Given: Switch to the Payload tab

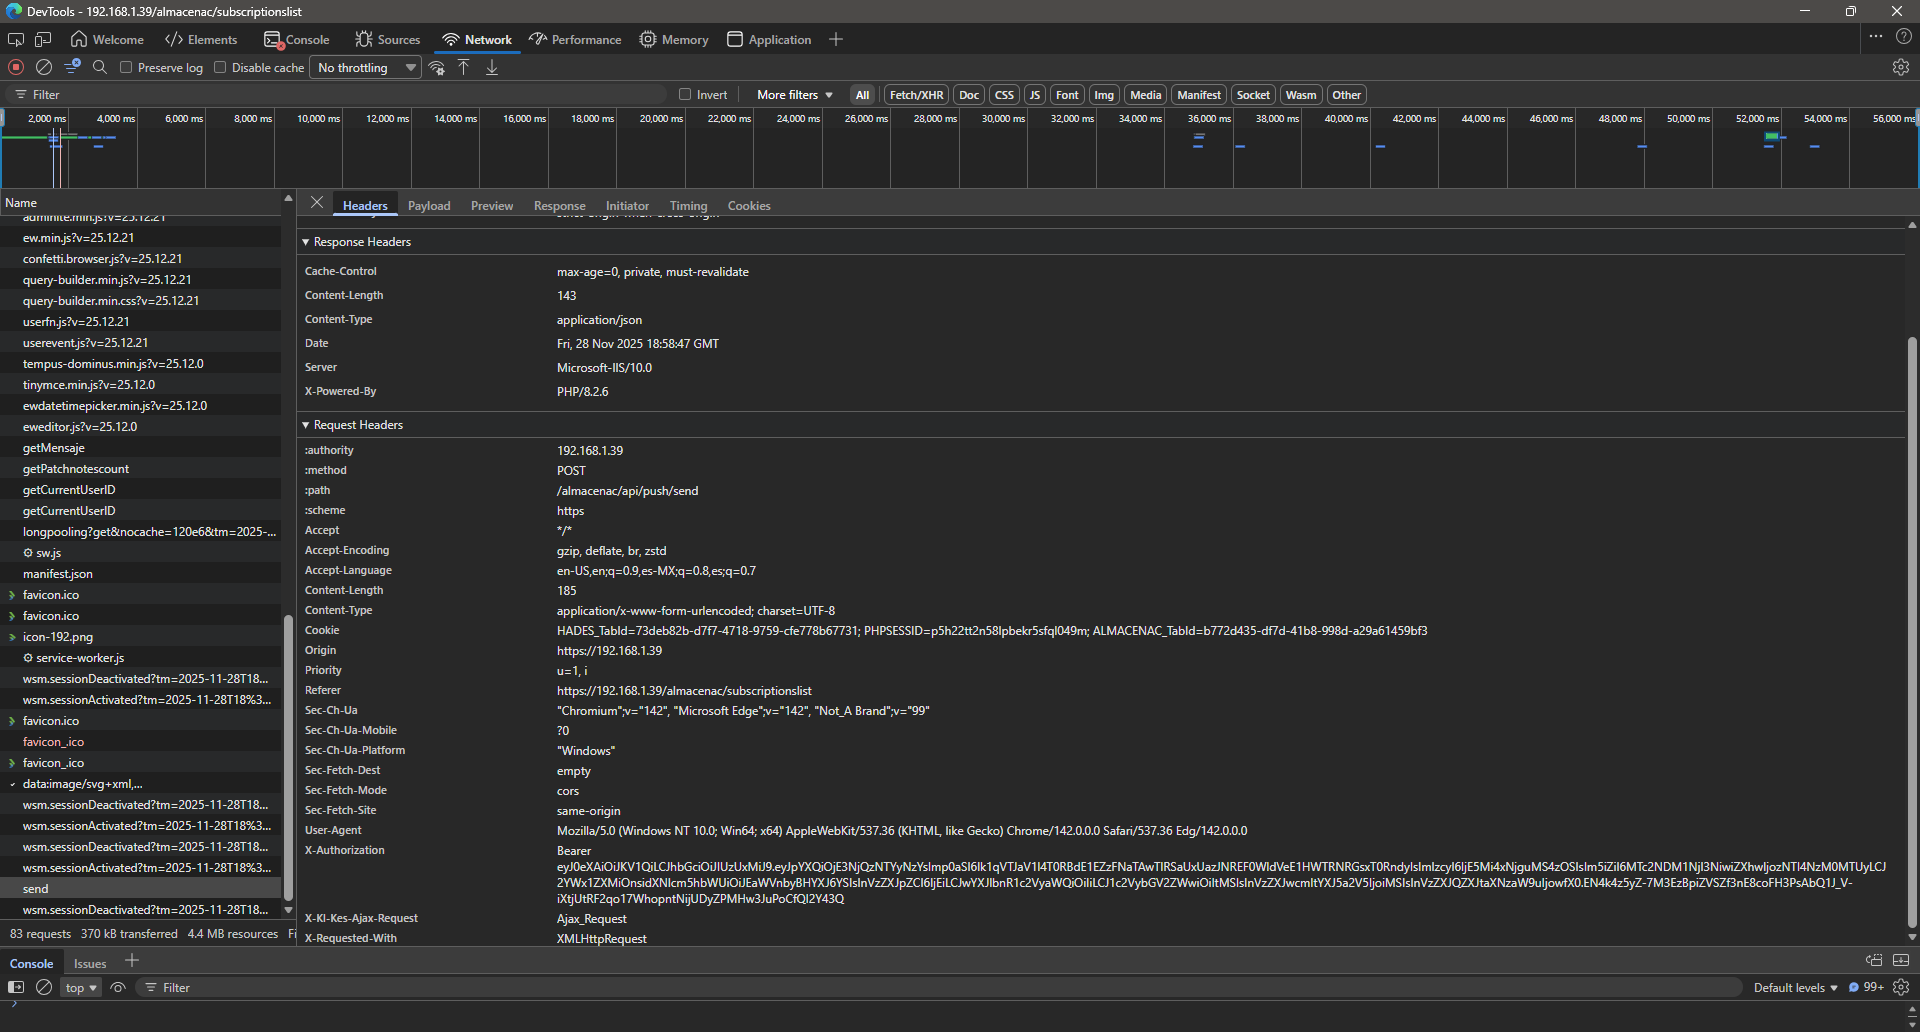Looking at the screenshot, I should 429,205.
